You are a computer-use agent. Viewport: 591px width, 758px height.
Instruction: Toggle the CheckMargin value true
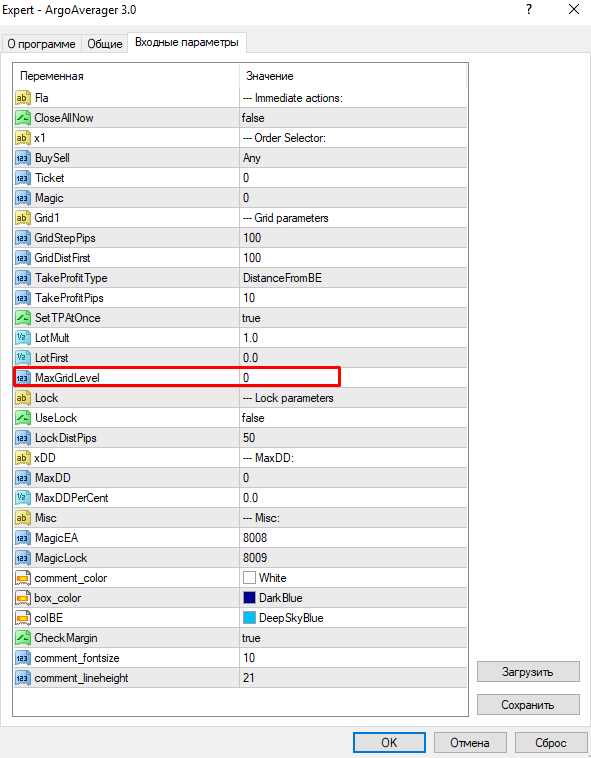click(353, 638)
